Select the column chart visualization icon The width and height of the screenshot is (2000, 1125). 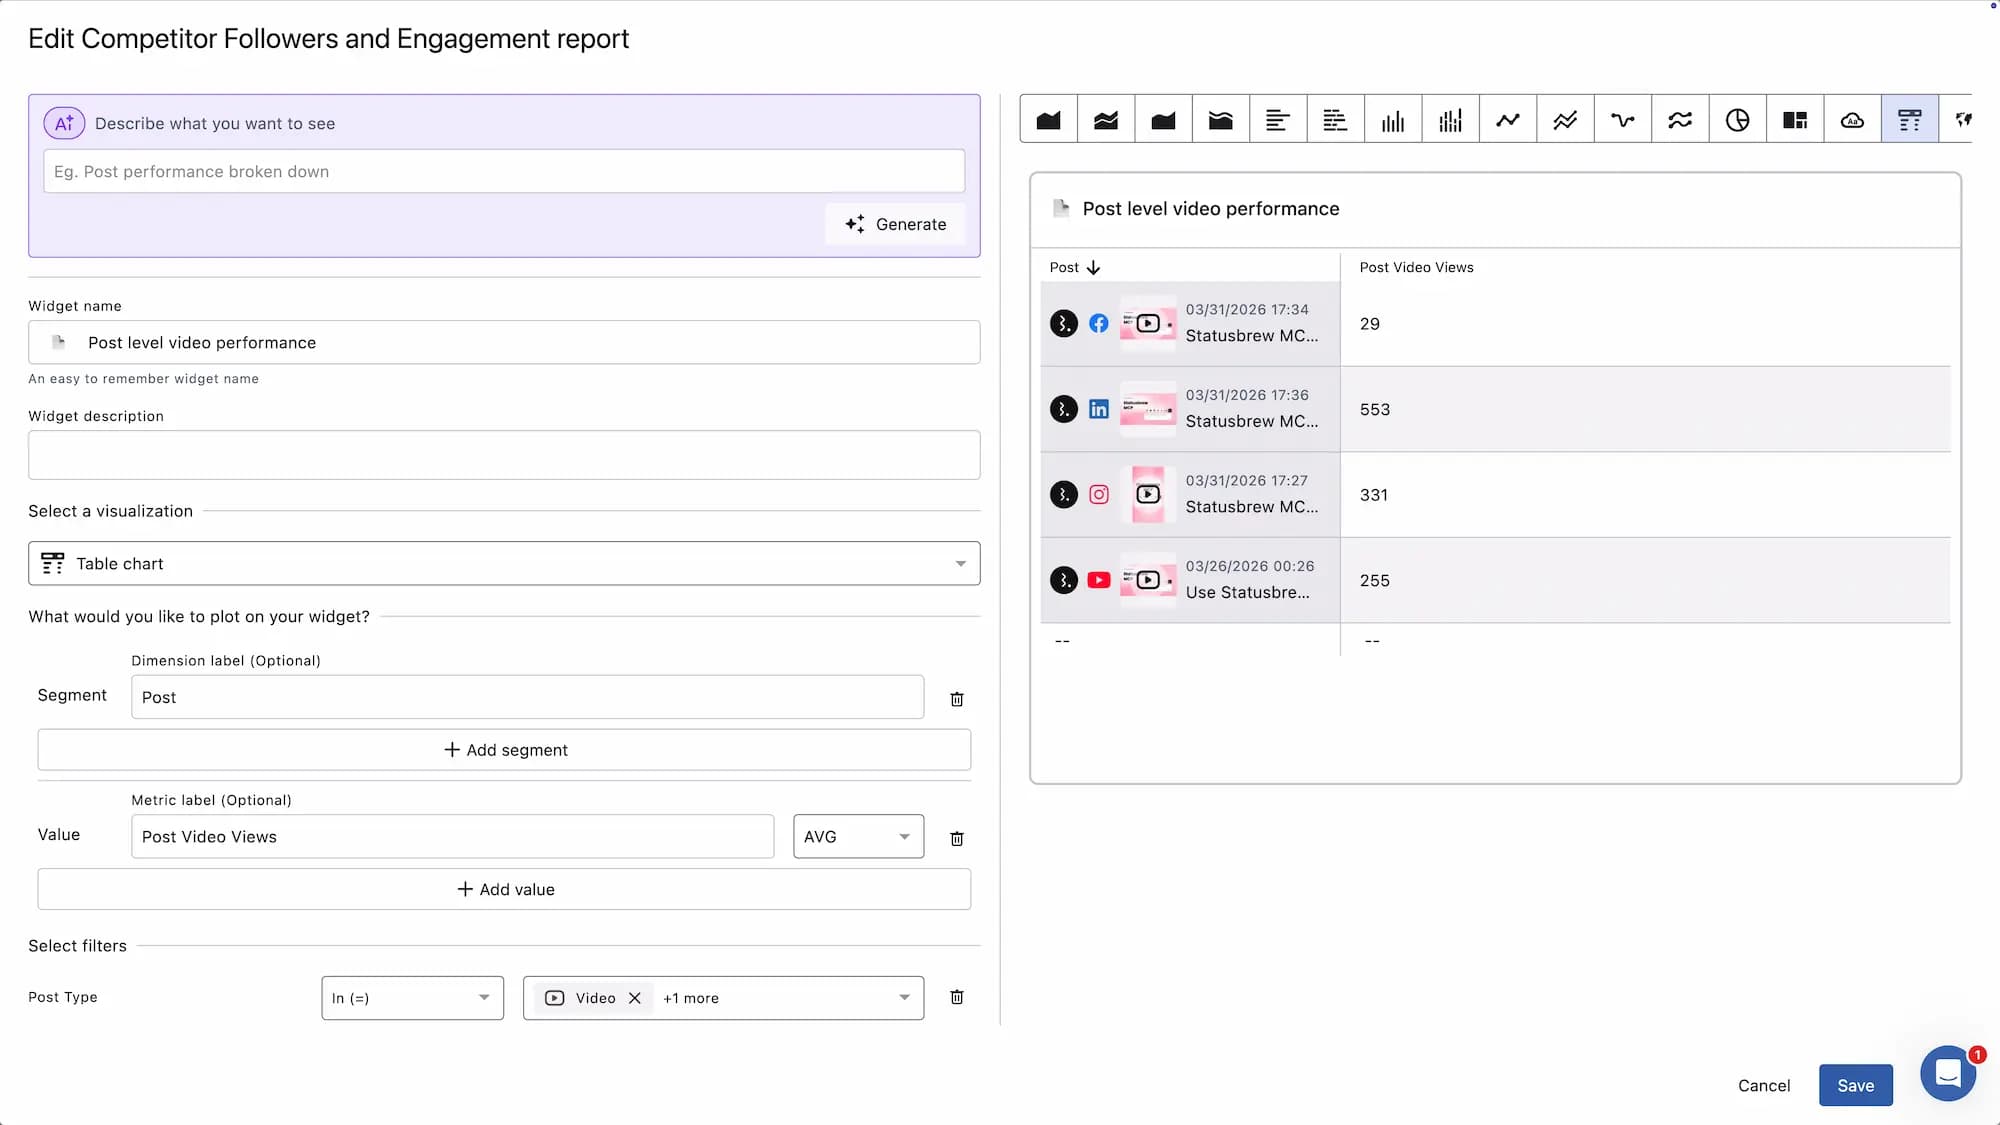tap(1393, 118)
